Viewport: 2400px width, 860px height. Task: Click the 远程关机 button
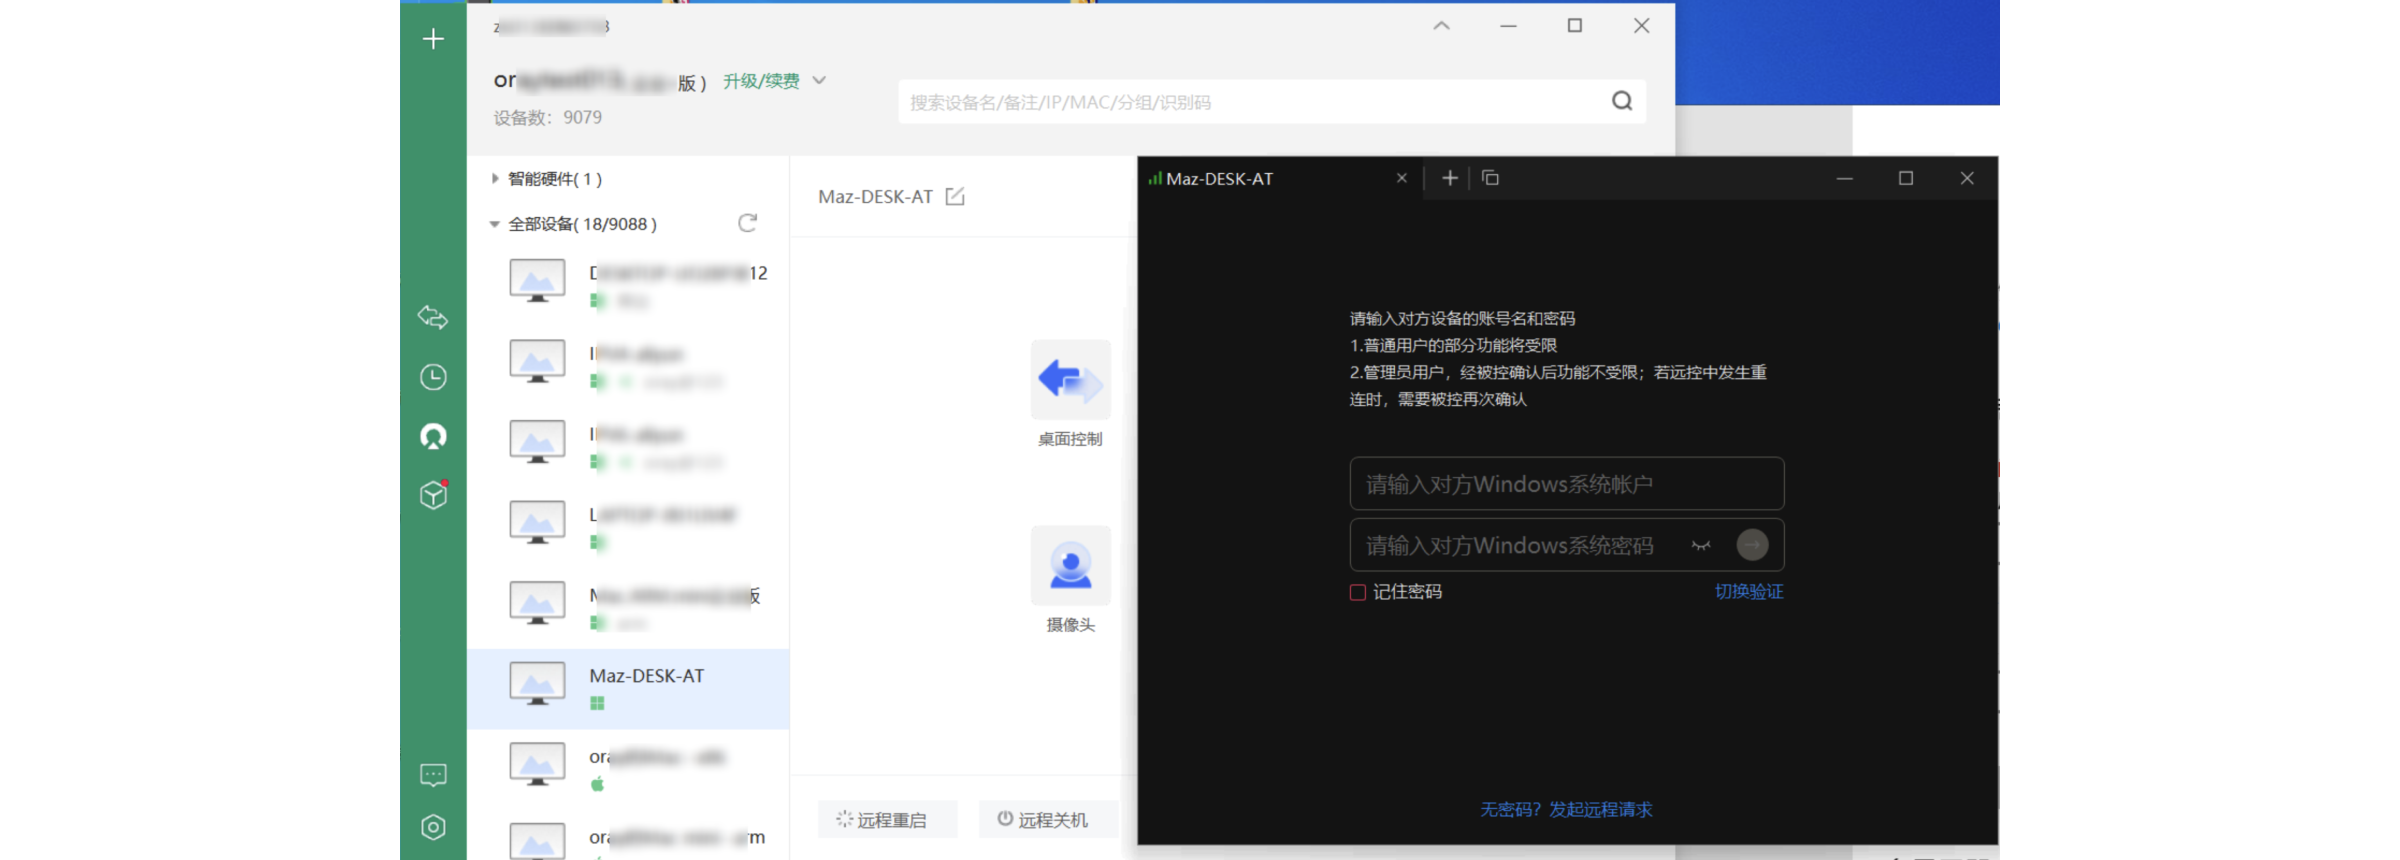pyautogui.click(x=1047, y=819)
